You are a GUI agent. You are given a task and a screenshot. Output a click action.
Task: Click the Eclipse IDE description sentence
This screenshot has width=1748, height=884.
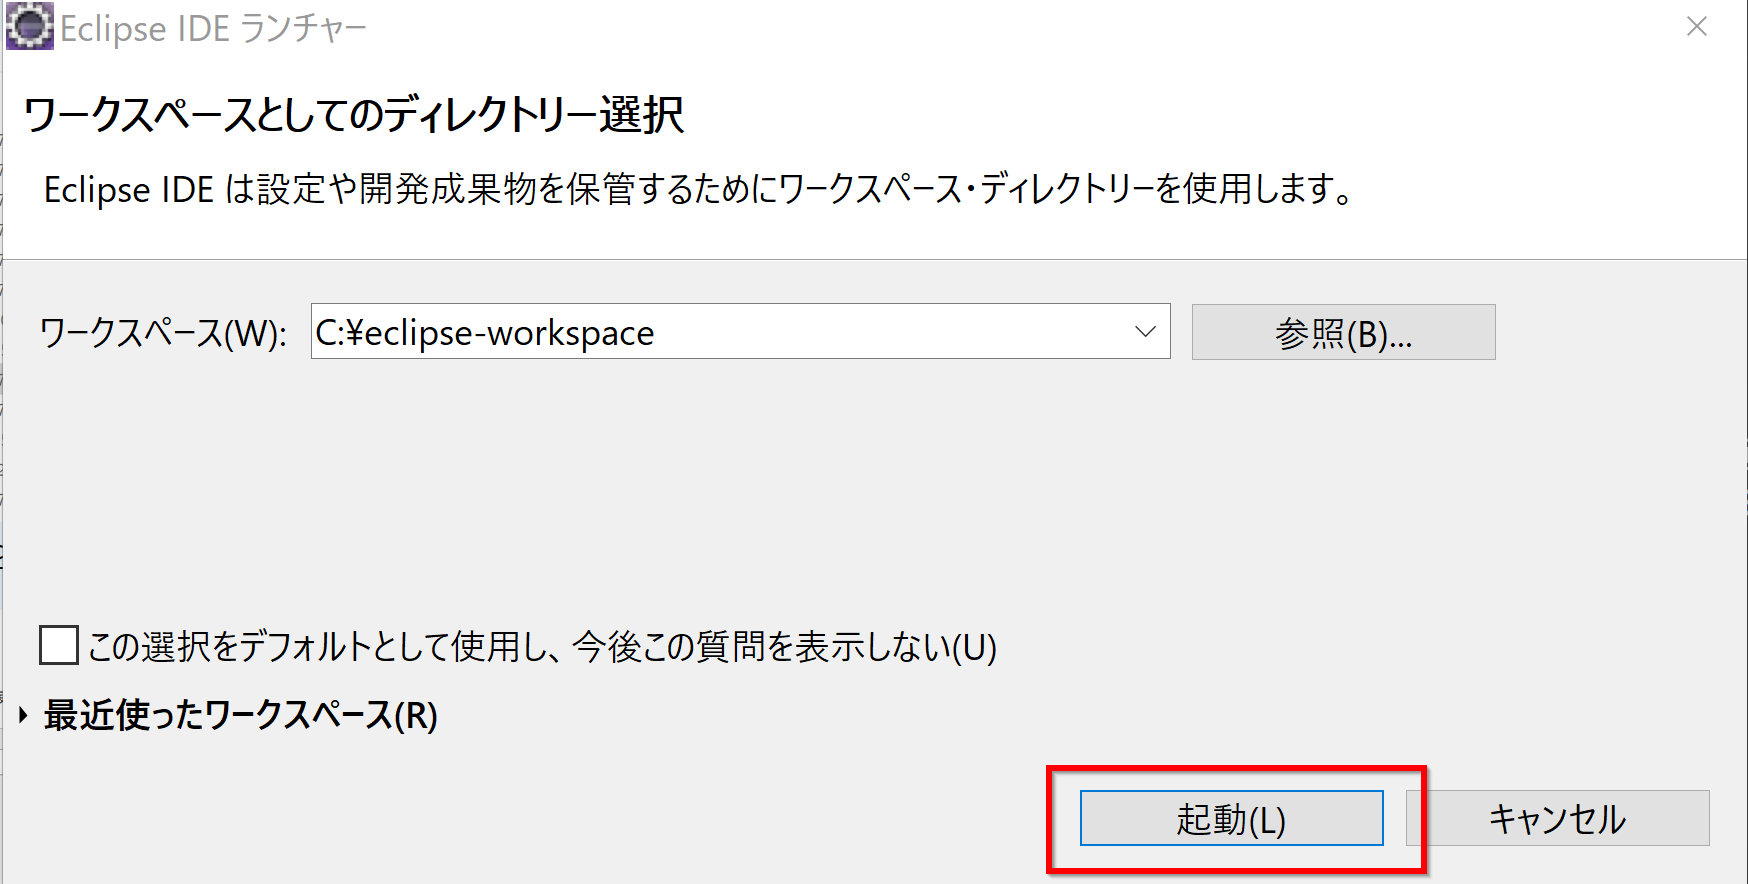pyautogui.click(x=698, y=189)
